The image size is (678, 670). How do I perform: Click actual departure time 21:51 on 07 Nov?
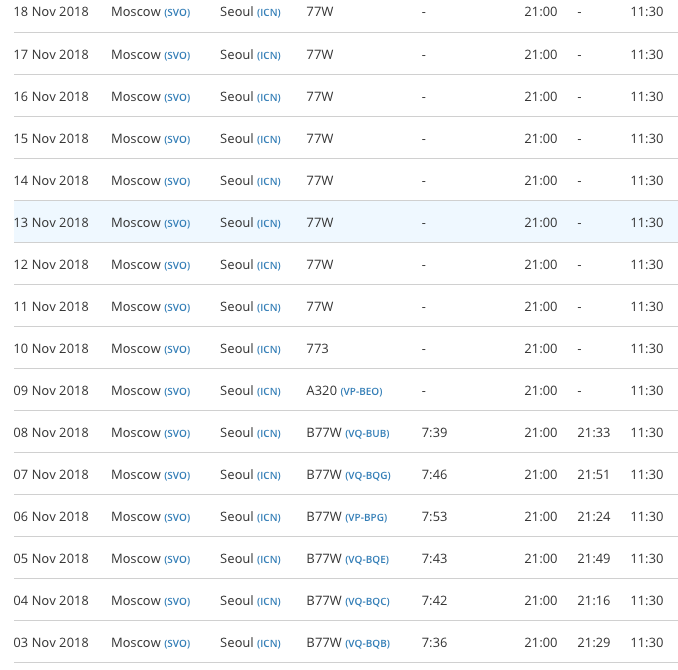pos(593,474)
